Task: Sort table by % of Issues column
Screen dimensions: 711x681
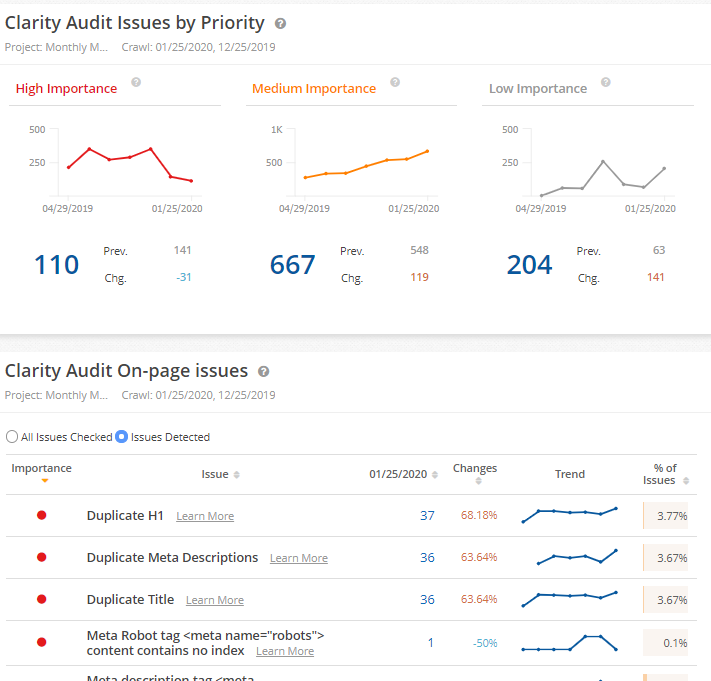Action: 686,481
